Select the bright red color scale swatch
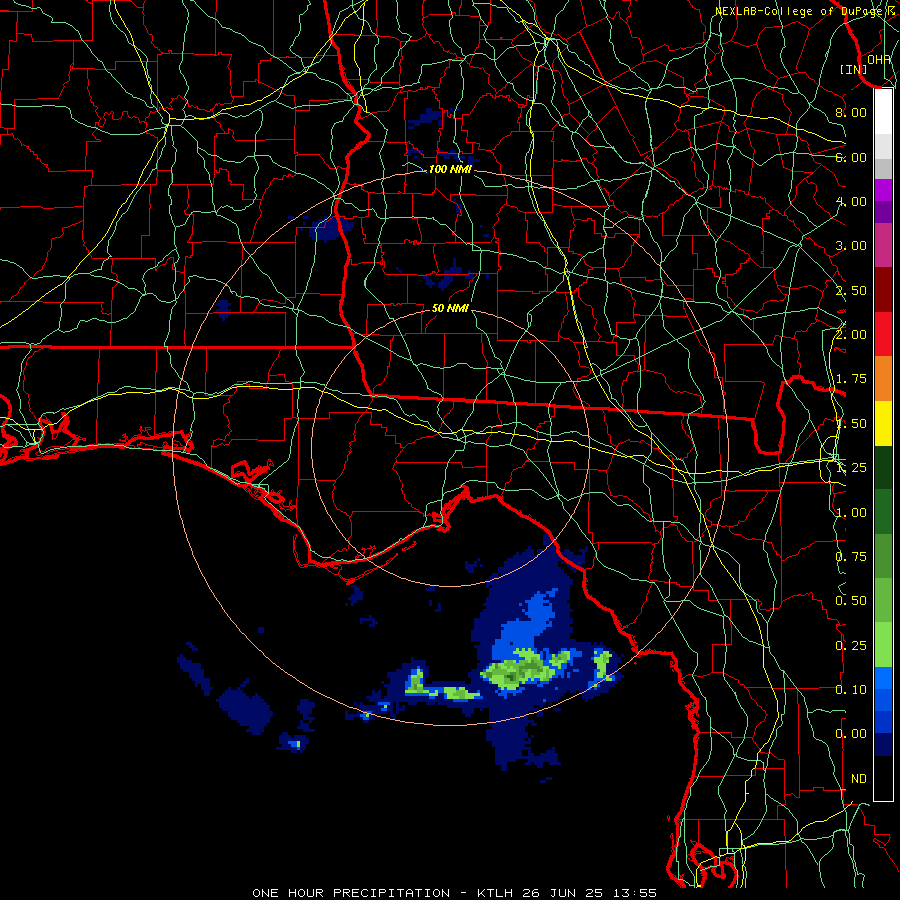900x900 pixels. 883,335
